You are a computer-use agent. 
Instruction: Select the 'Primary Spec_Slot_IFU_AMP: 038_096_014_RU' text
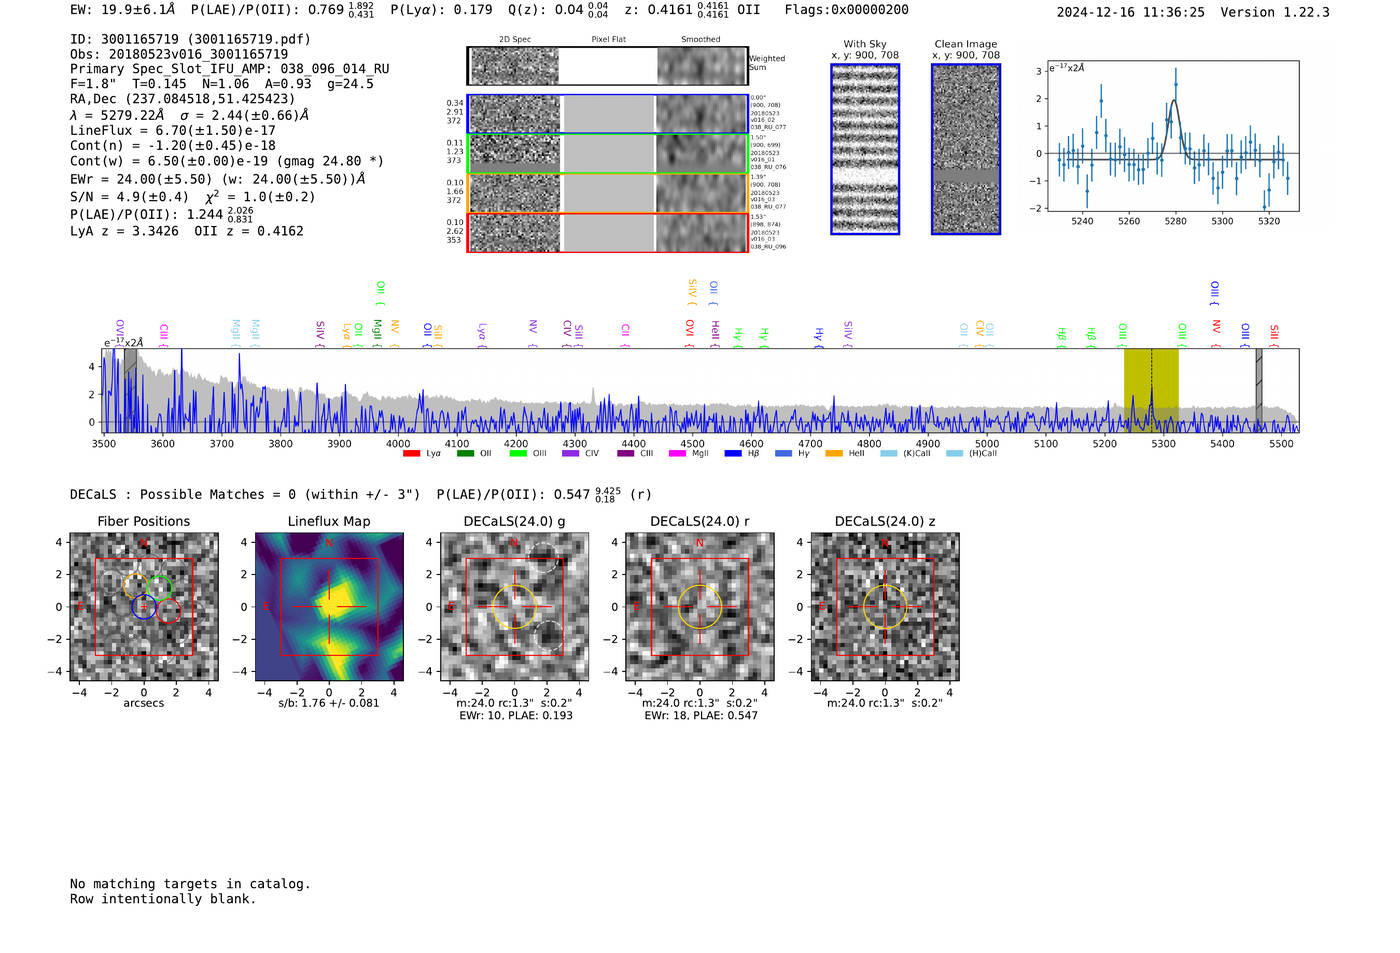[230, 69]
